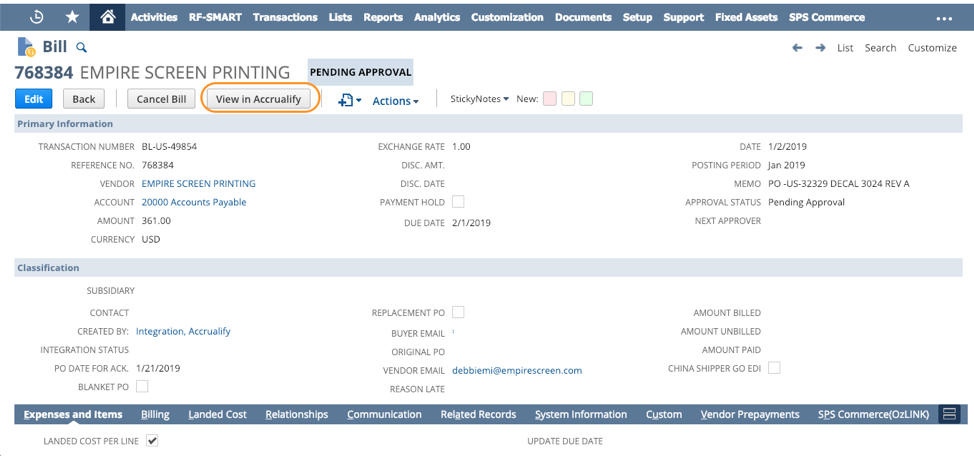Switch to the Billing subtab

155,414
